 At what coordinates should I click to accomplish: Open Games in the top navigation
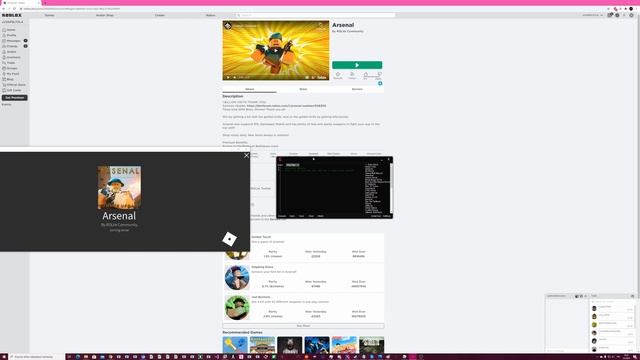(49, 15)
